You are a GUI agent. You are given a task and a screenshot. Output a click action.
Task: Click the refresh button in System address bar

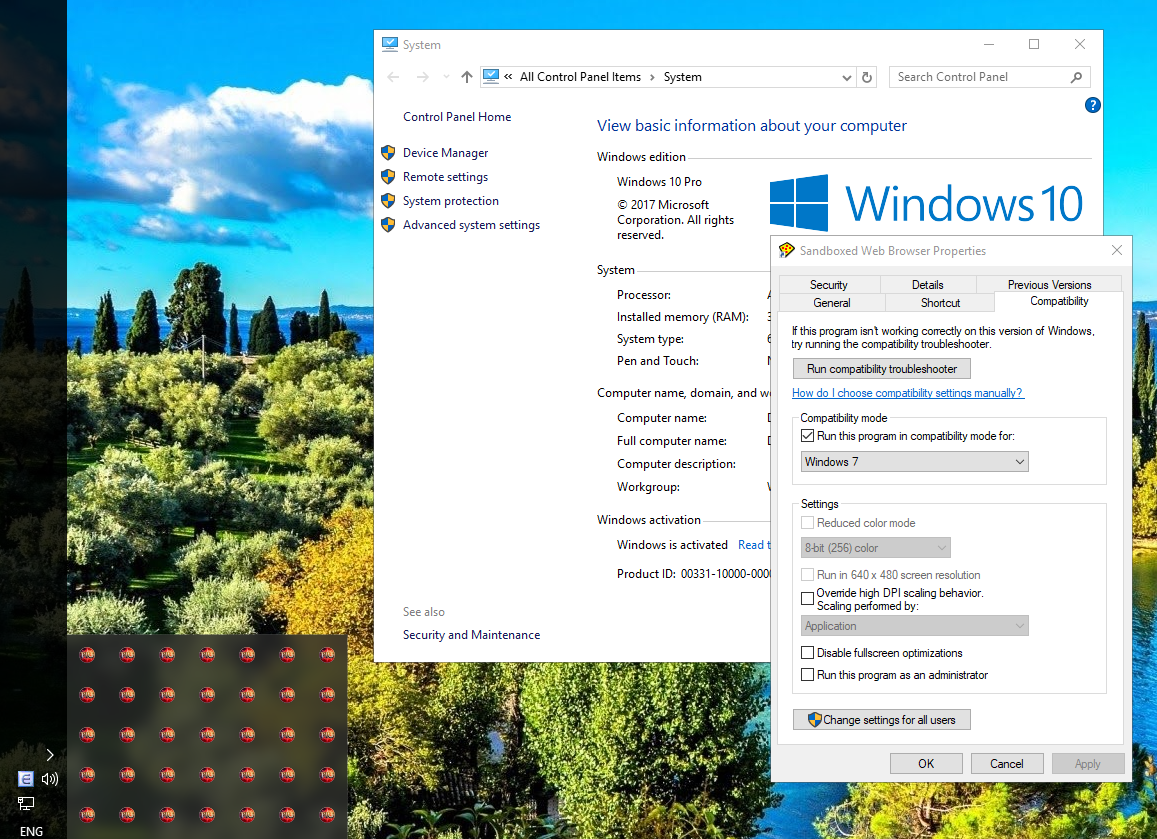point(867,77)
